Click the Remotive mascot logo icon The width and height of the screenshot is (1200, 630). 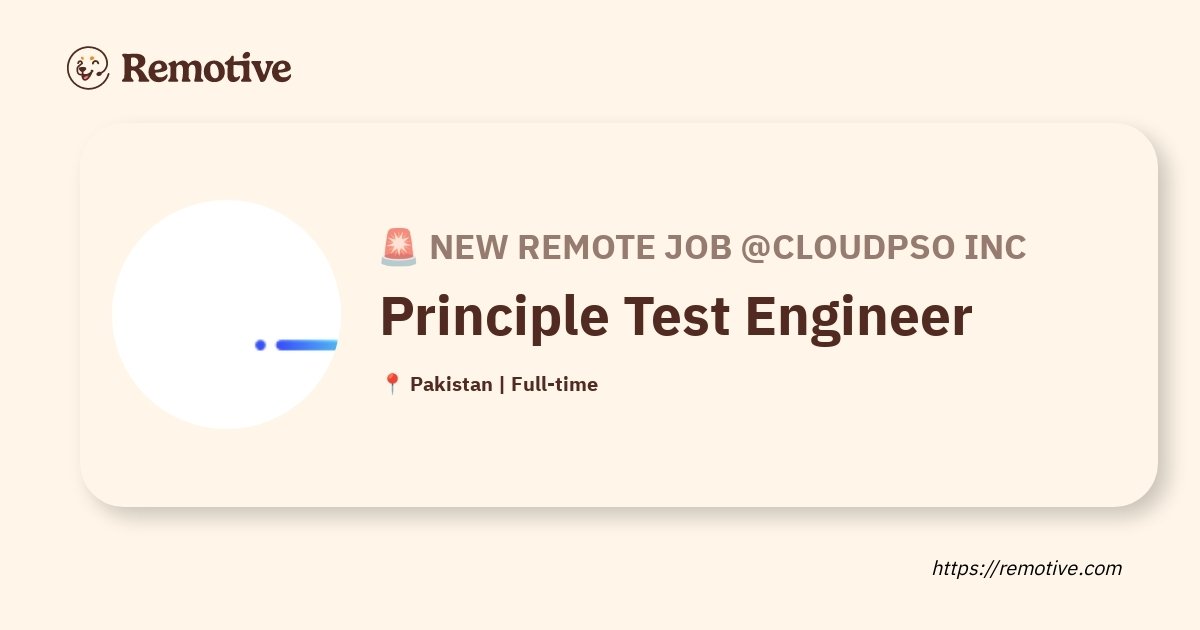coord(88,68)
